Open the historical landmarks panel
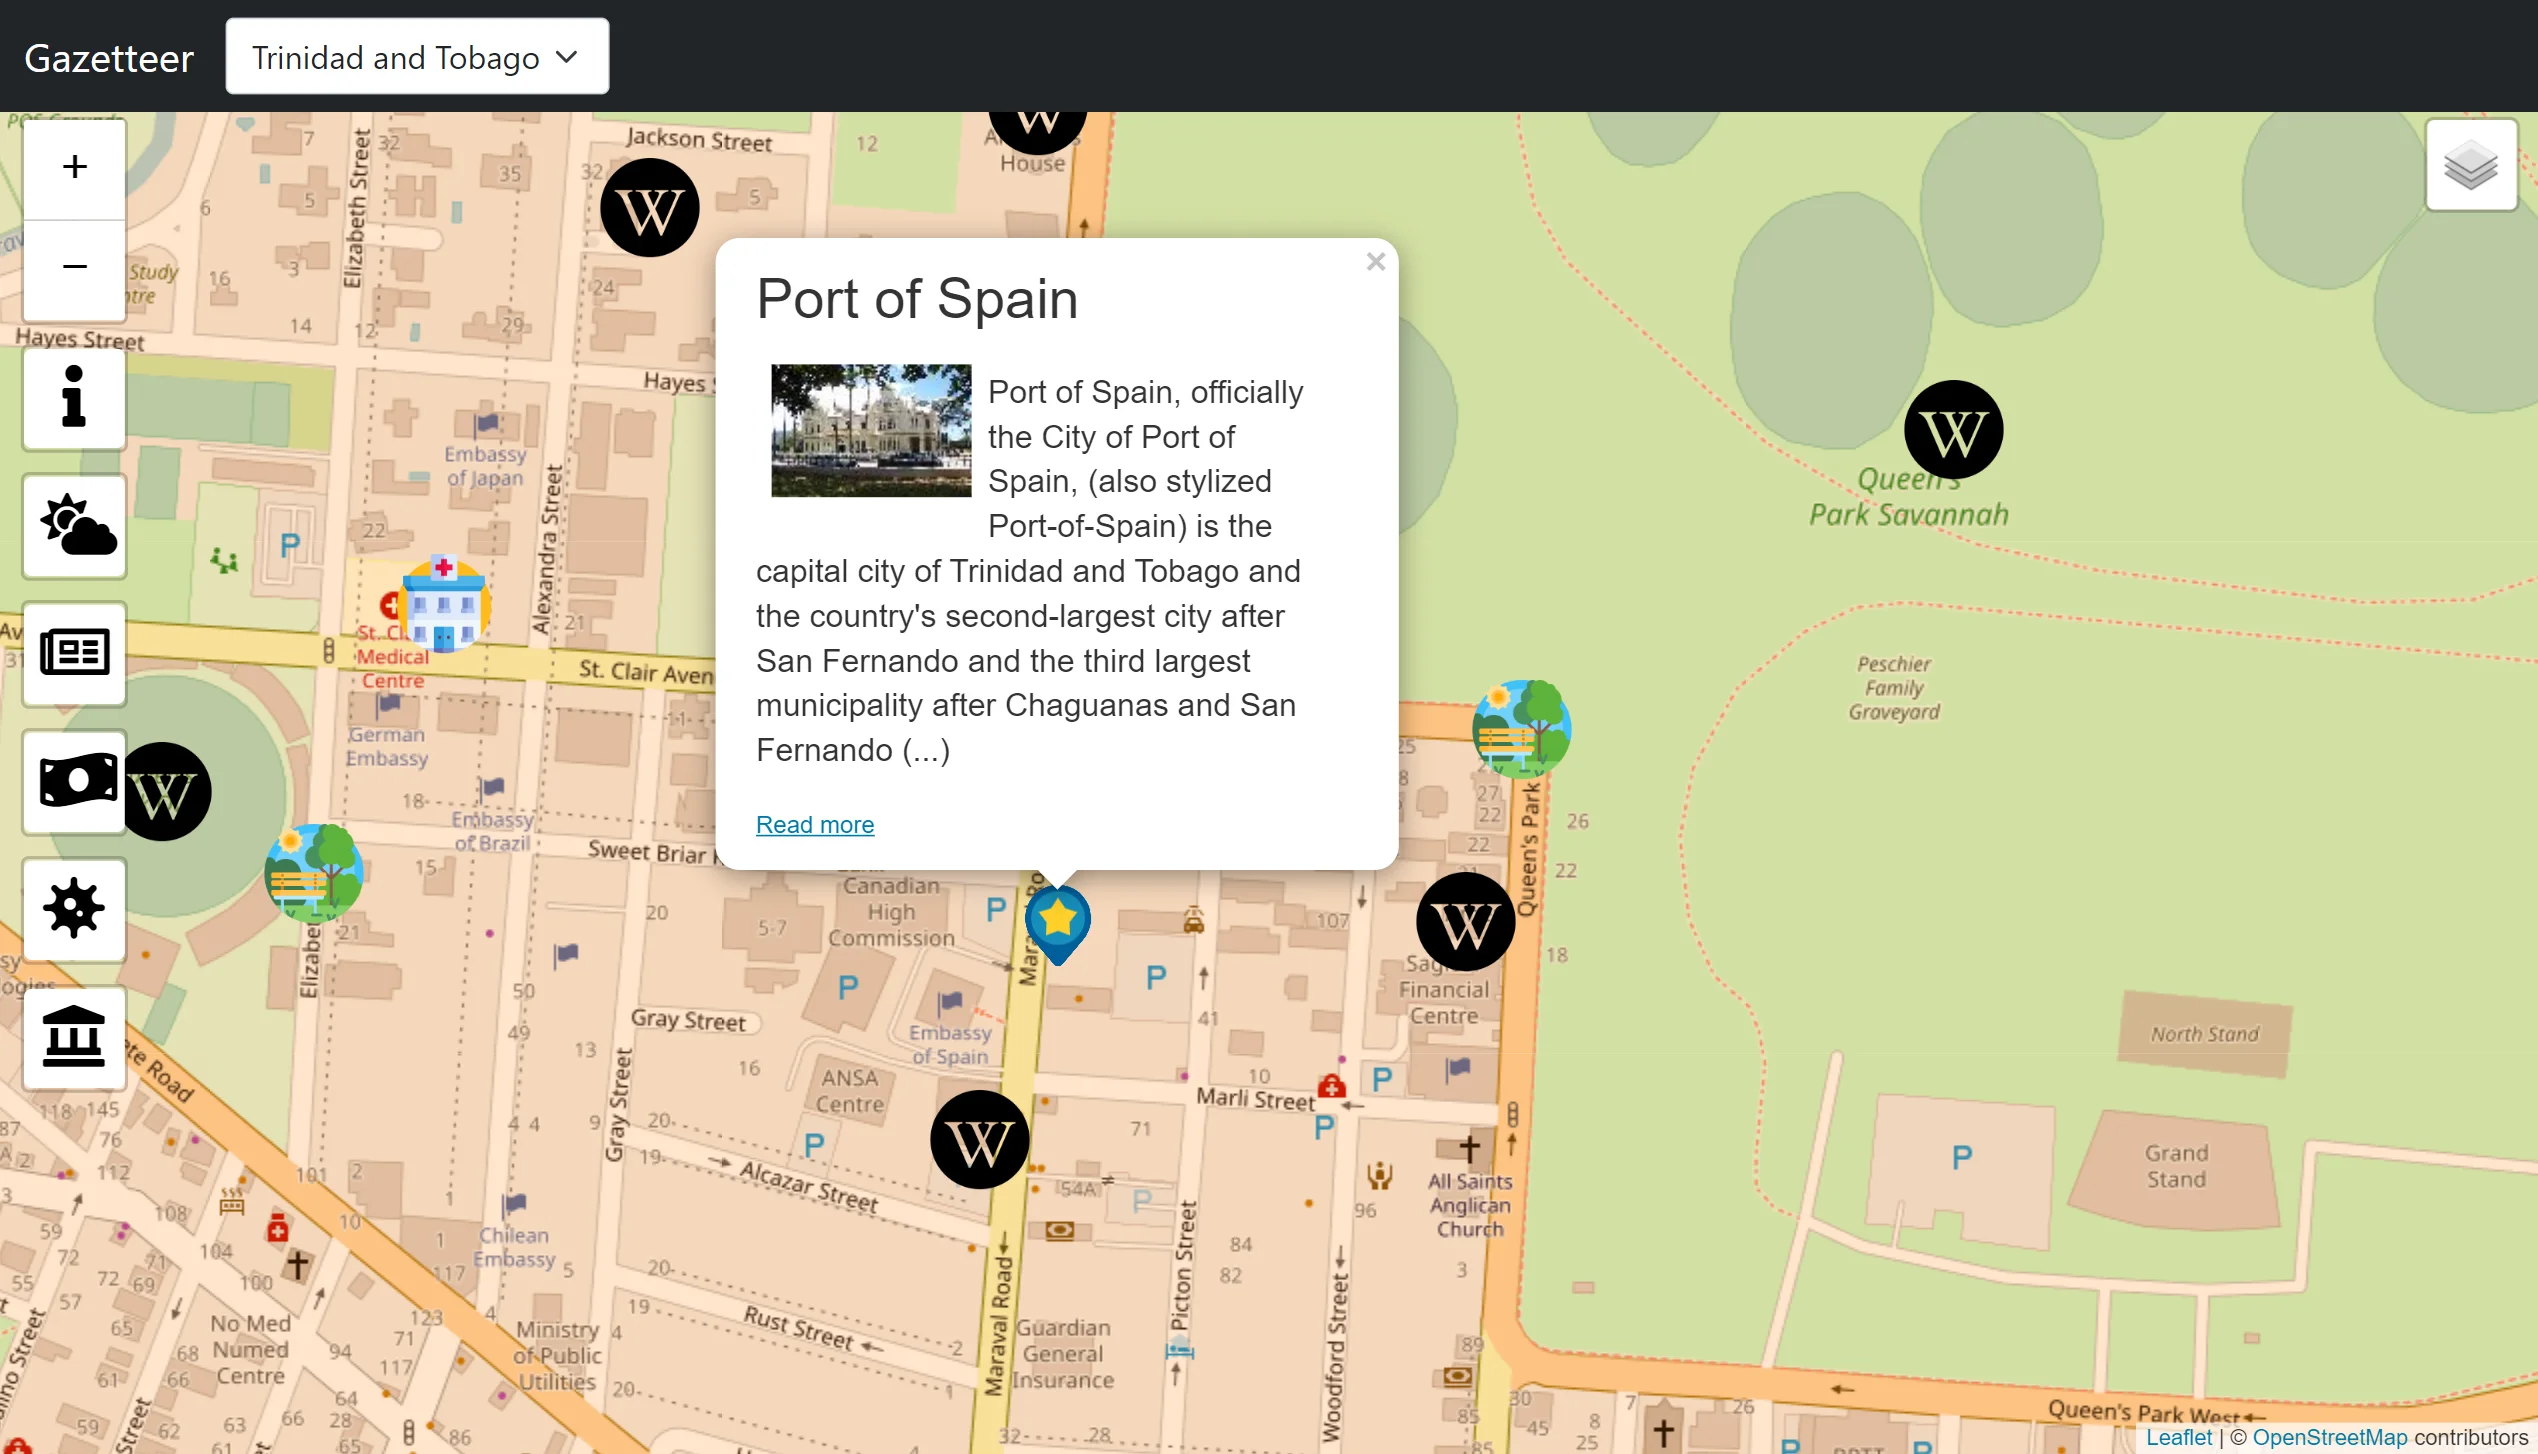This screenshot has width=2538, height=1454. (x=73, y=1038)
